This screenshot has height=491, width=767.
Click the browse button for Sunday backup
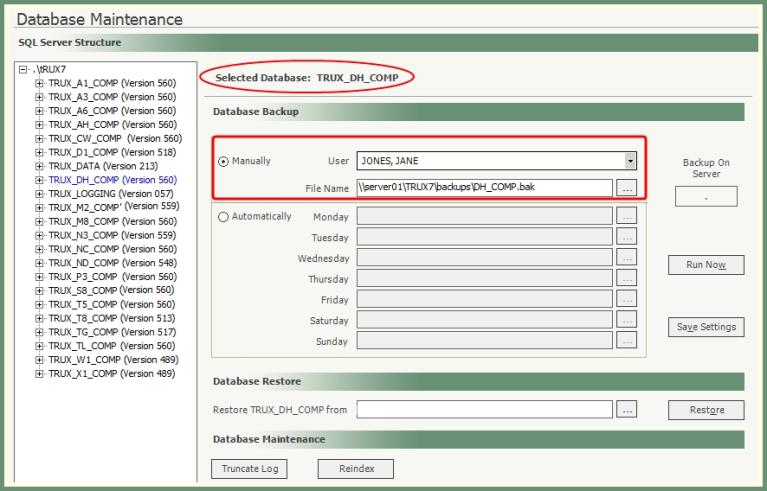(x=627, y=341)
